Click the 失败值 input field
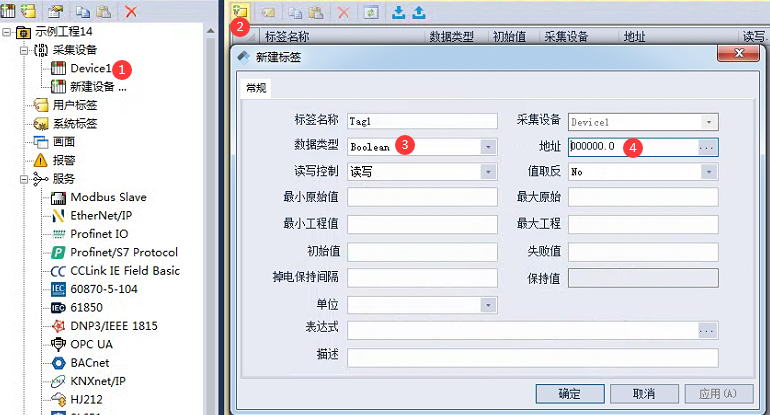The width and height of the screenshot is (770, 415). click(643, 252)
